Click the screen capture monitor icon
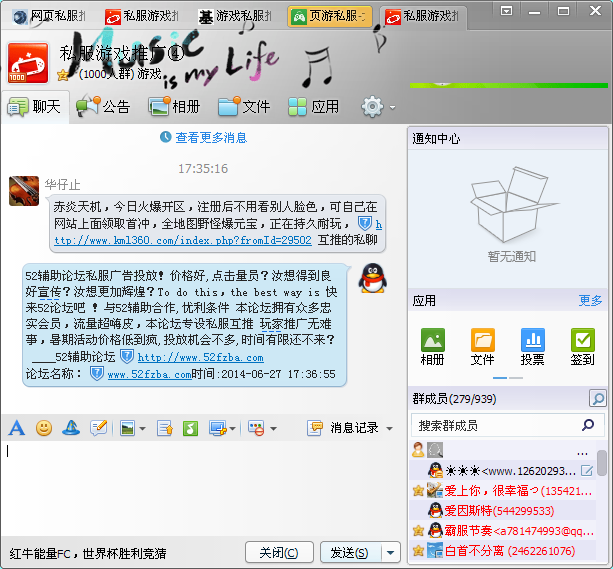Image resolution: width=613 pixels, height=569 pixels. [218, 428]
